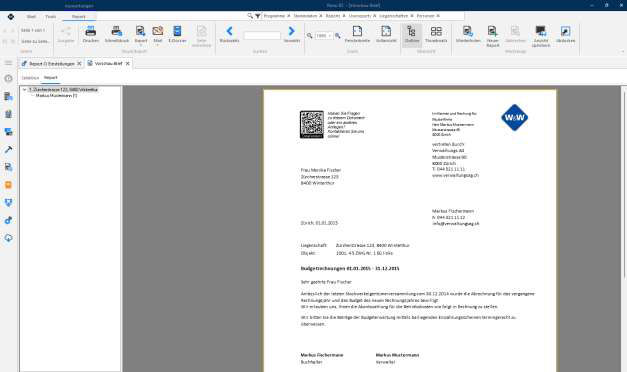Click the Drucken printer icon

point(91,31)
